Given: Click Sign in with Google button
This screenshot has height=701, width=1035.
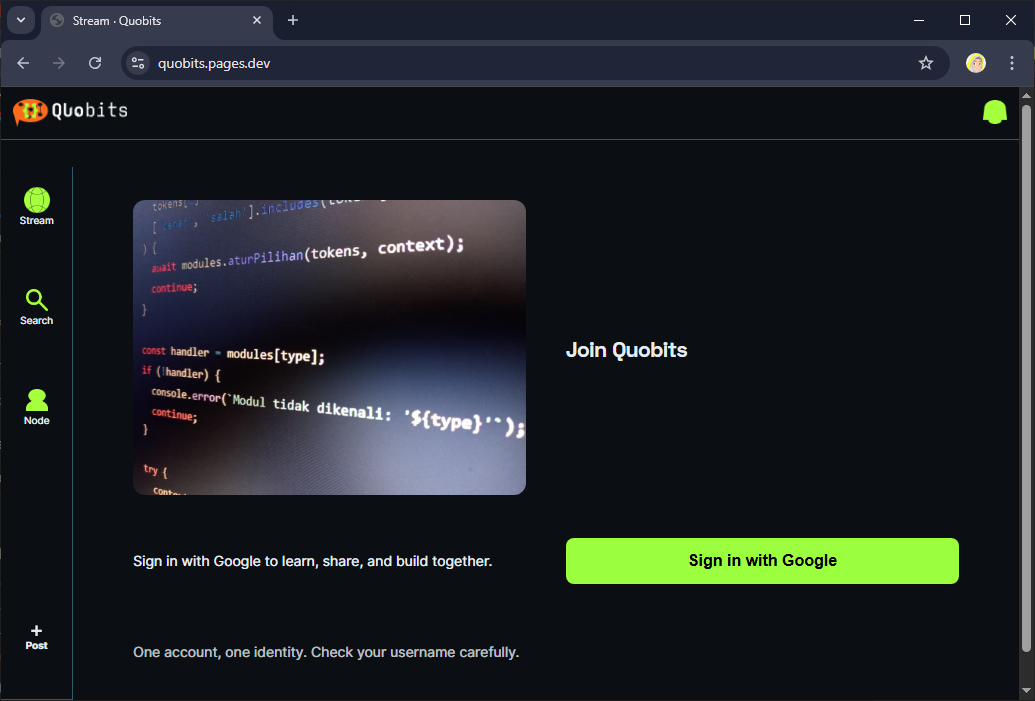Looking at the screenshot, I should pos(762,560).
